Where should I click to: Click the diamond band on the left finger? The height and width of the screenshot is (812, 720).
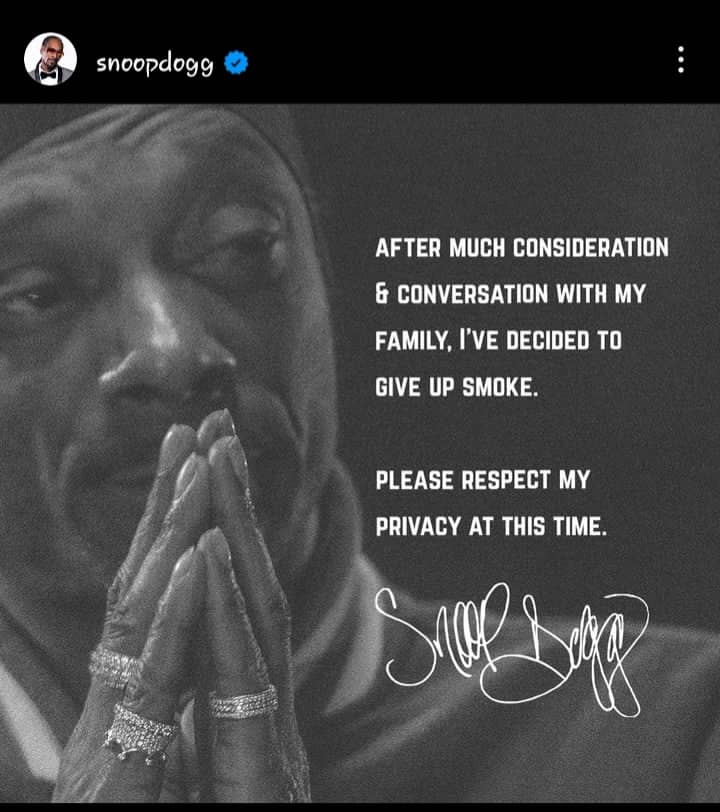(115, 667)
